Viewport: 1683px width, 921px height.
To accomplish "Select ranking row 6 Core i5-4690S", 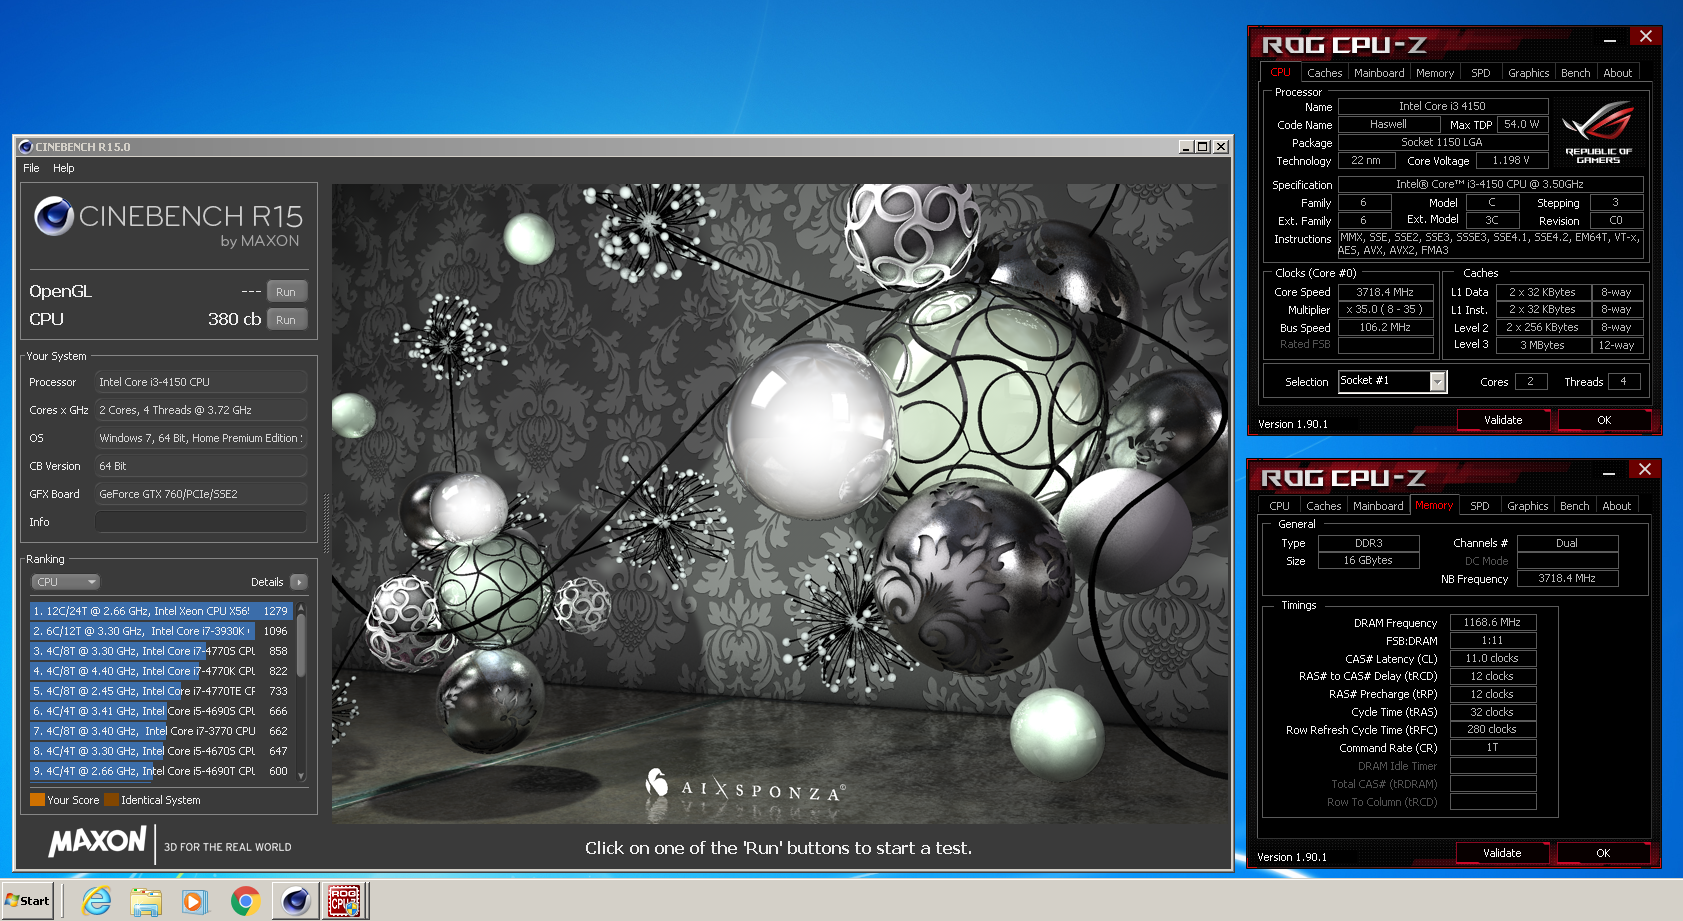I will [x=161, y=711].
